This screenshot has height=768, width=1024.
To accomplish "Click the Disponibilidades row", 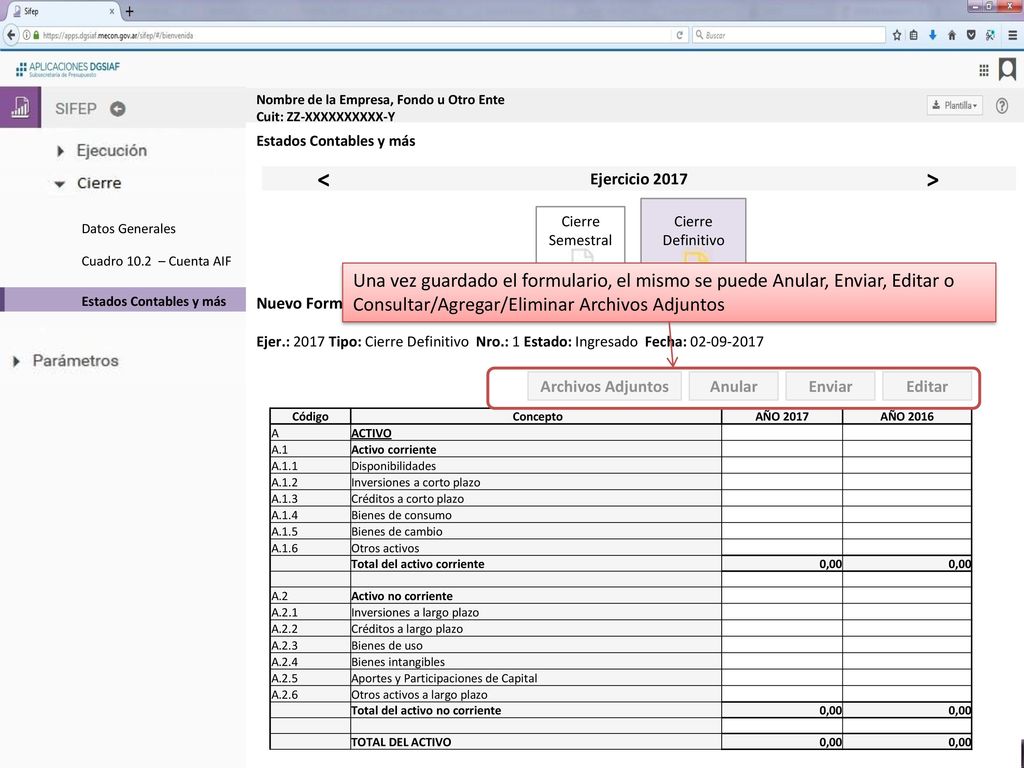I will pos(620,466).
